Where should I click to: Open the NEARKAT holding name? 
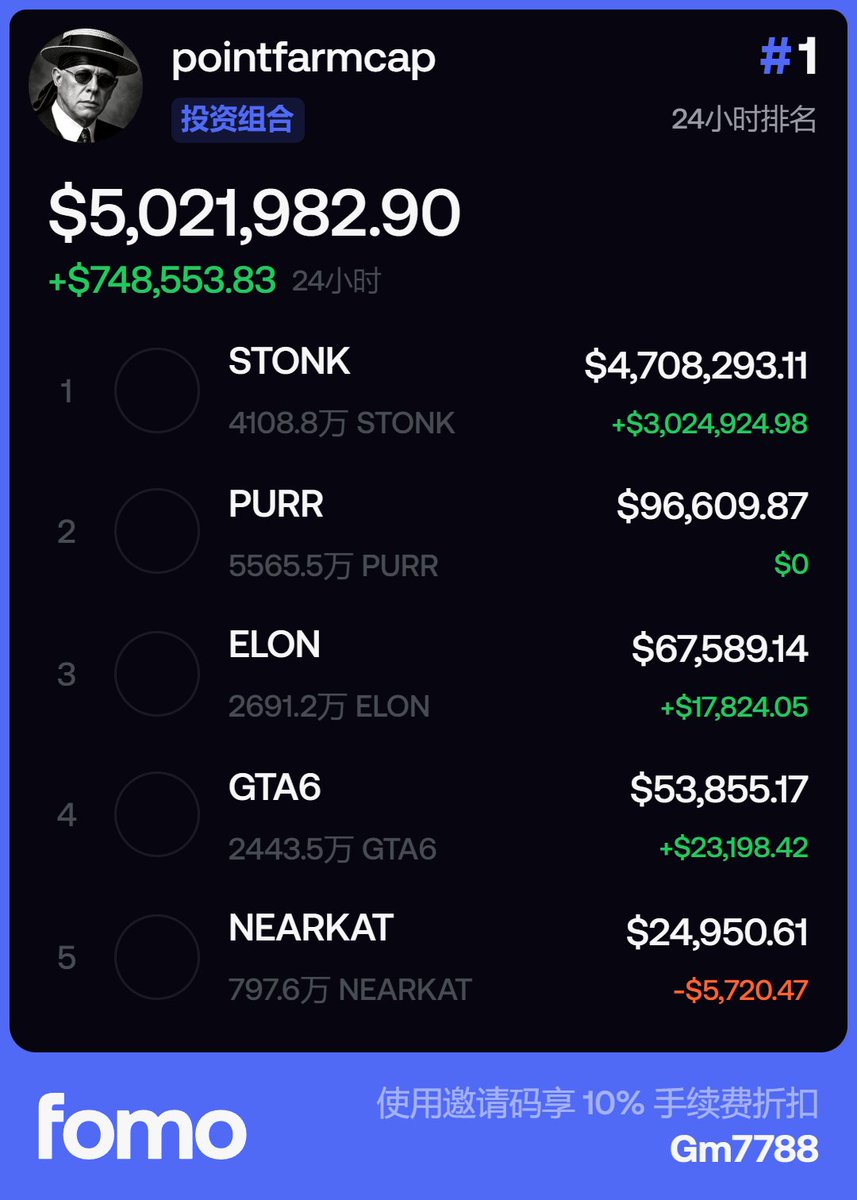312,929
